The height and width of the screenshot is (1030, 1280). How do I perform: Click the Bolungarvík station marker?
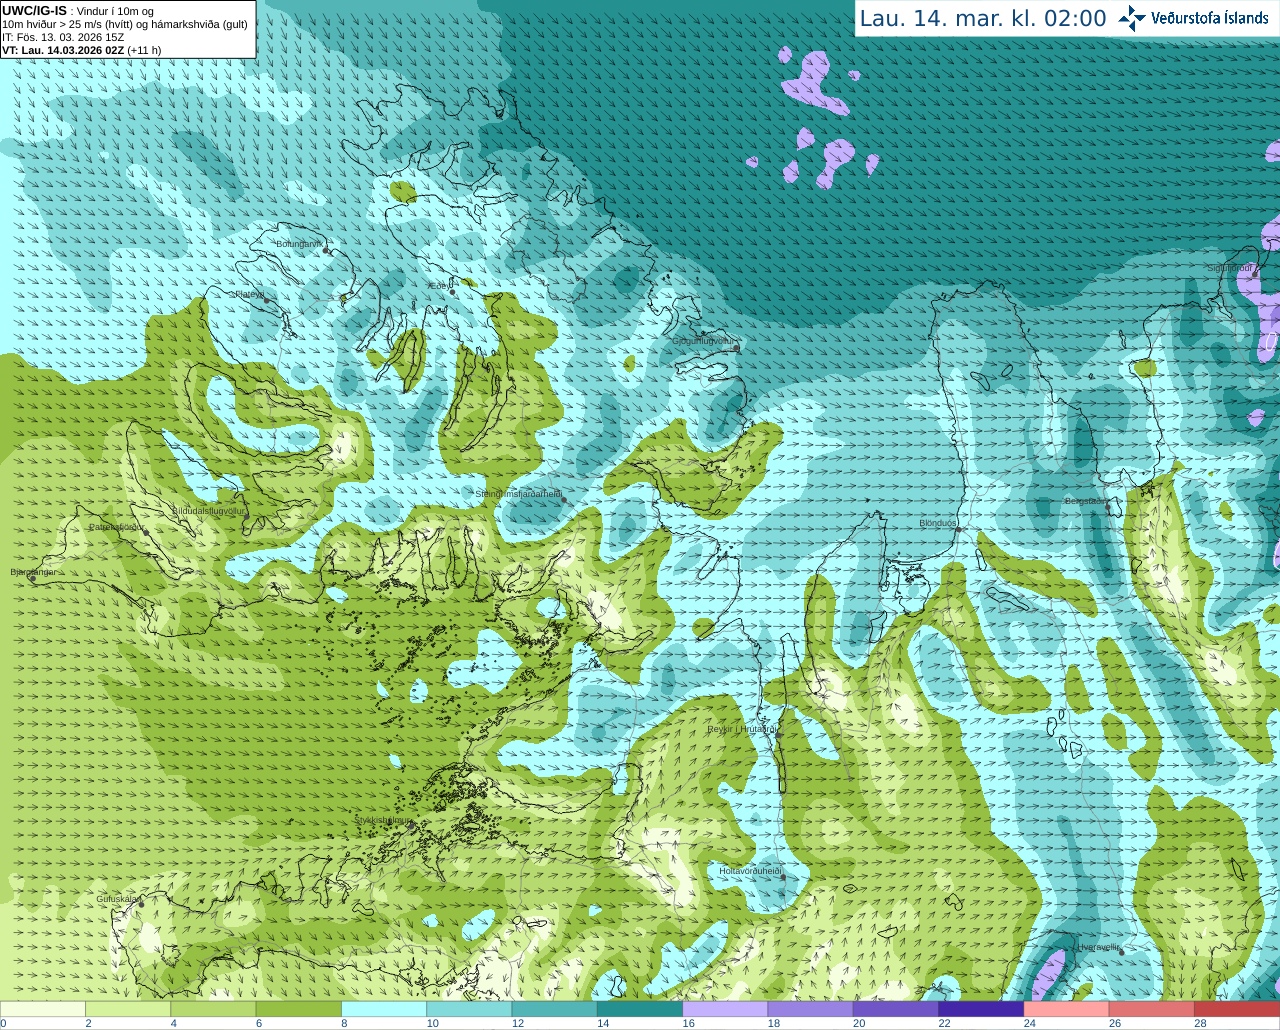point(326,250)
